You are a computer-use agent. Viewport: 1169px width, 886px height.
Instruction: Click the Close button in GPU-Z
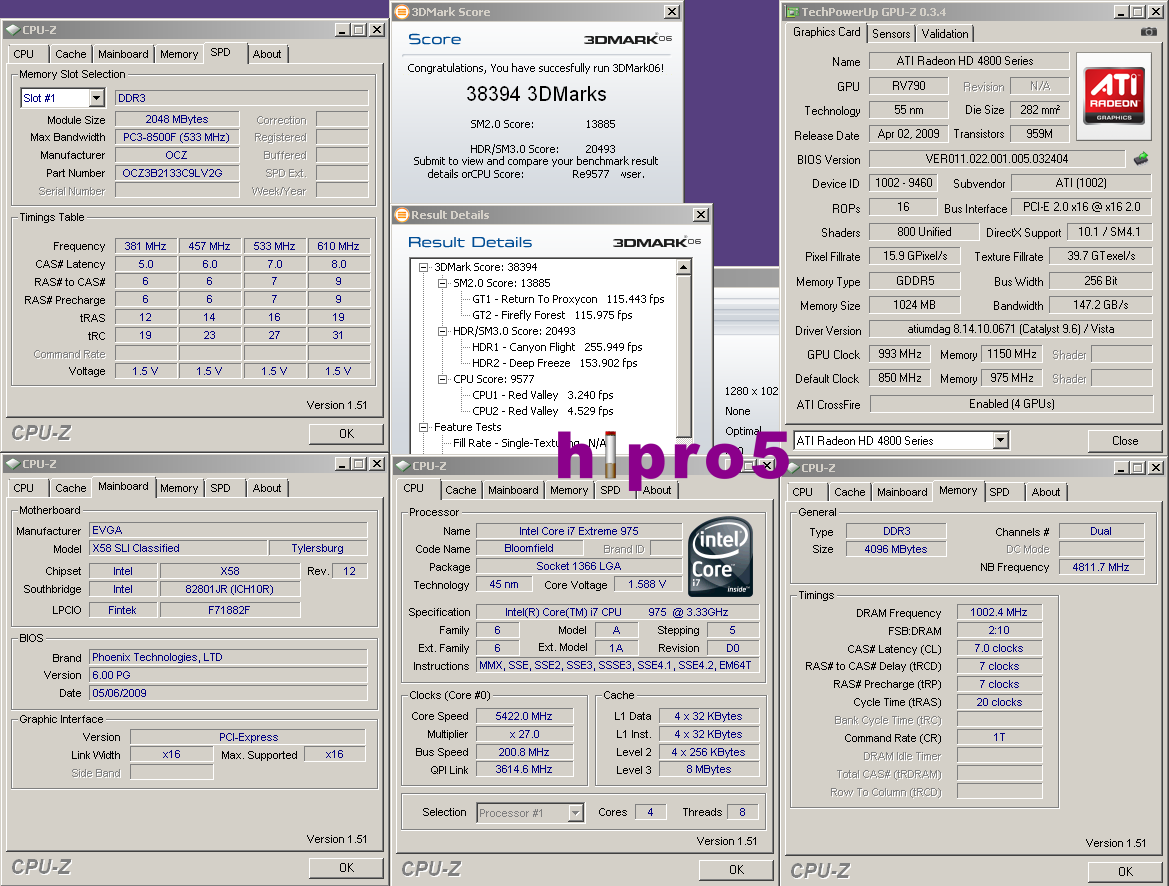(1125, 441)
